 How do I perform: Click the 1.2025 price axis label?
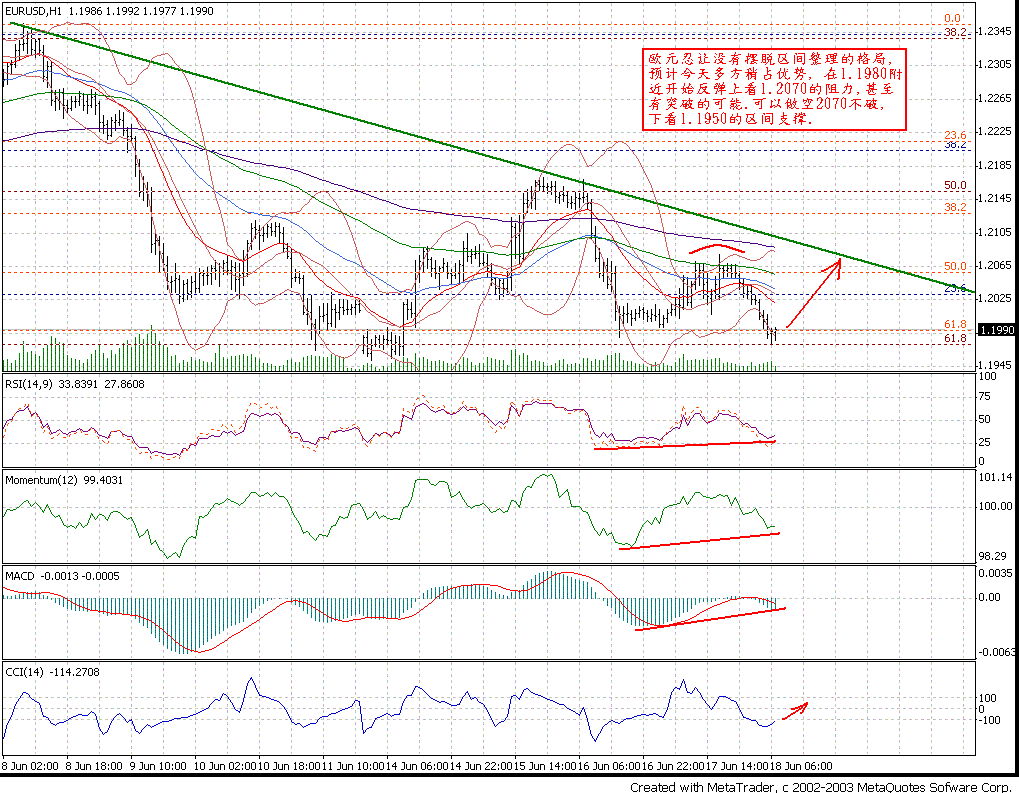click(996, 298)
